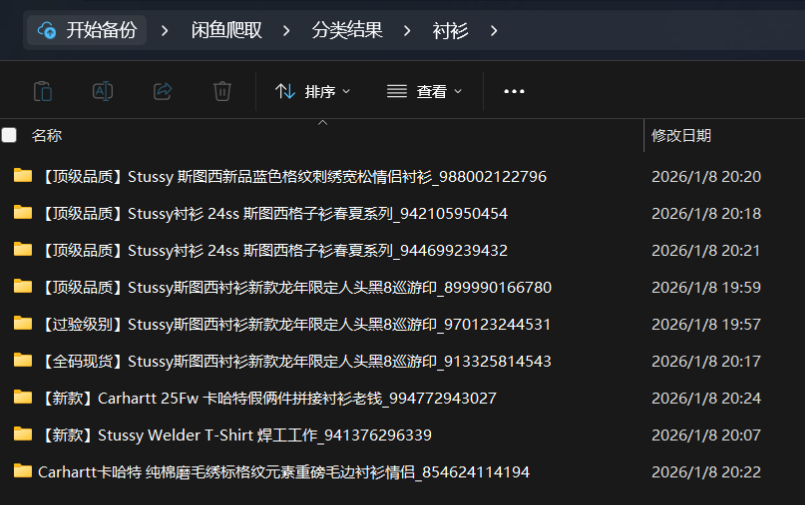Image resolution: width=805 pixels, height=505 pixels.
Task: Go to 闲鱼爬取 in the breadcrumb path
Action: tap(226, 30)
